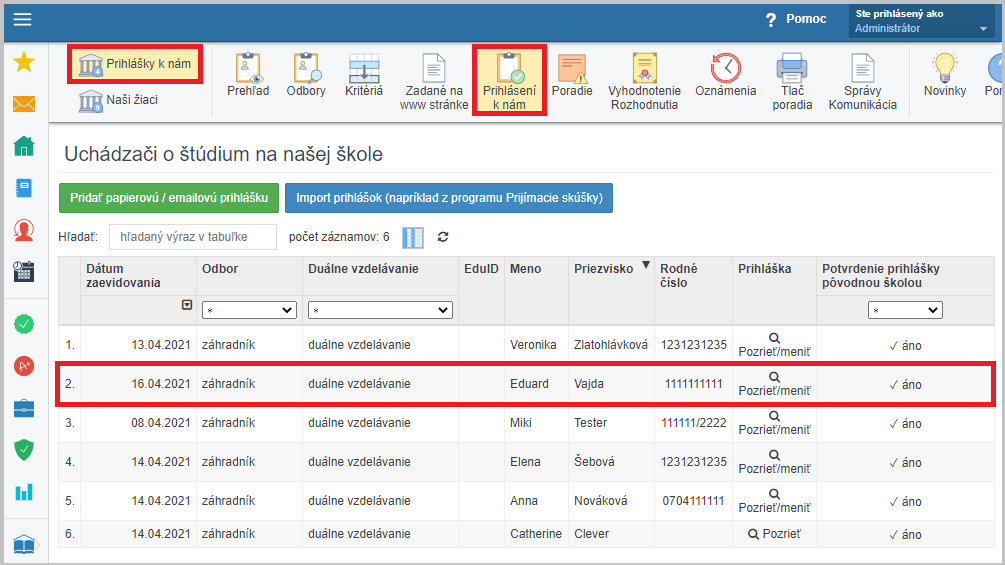Open Pozrieť for Catherine Clever
This screenshot has height=565, width=1005.
coord(774,534)
